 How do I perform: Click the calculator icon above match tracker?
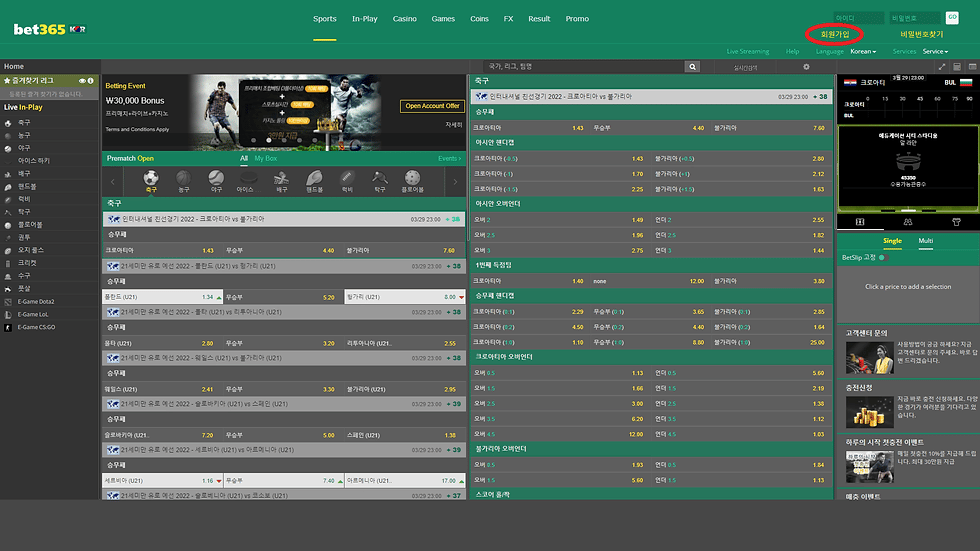click(957, 67)
